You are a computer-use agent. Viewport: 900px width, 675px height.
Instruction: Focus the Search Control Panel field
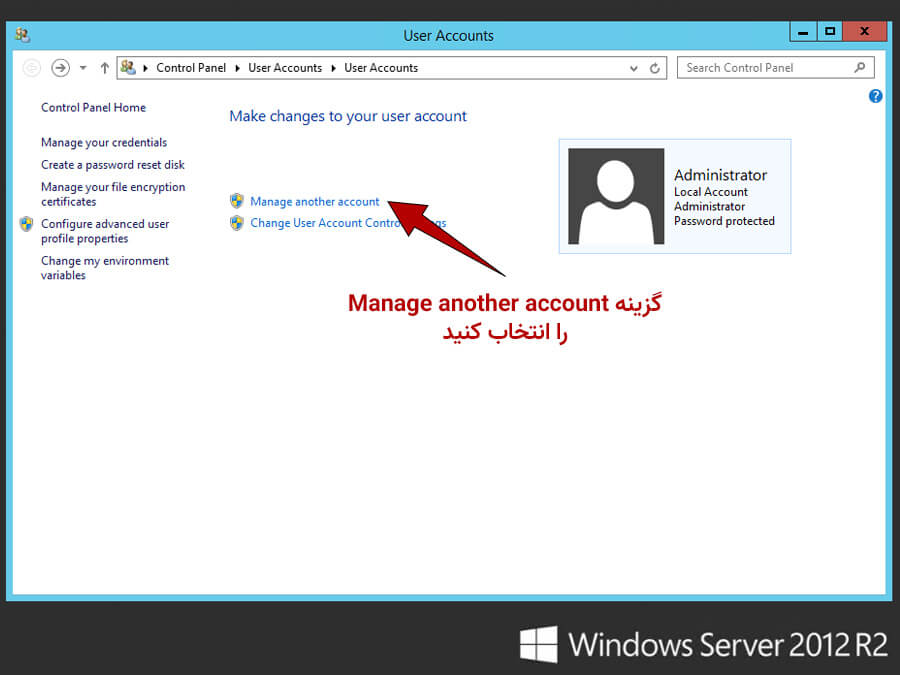(x=775, y=68)
